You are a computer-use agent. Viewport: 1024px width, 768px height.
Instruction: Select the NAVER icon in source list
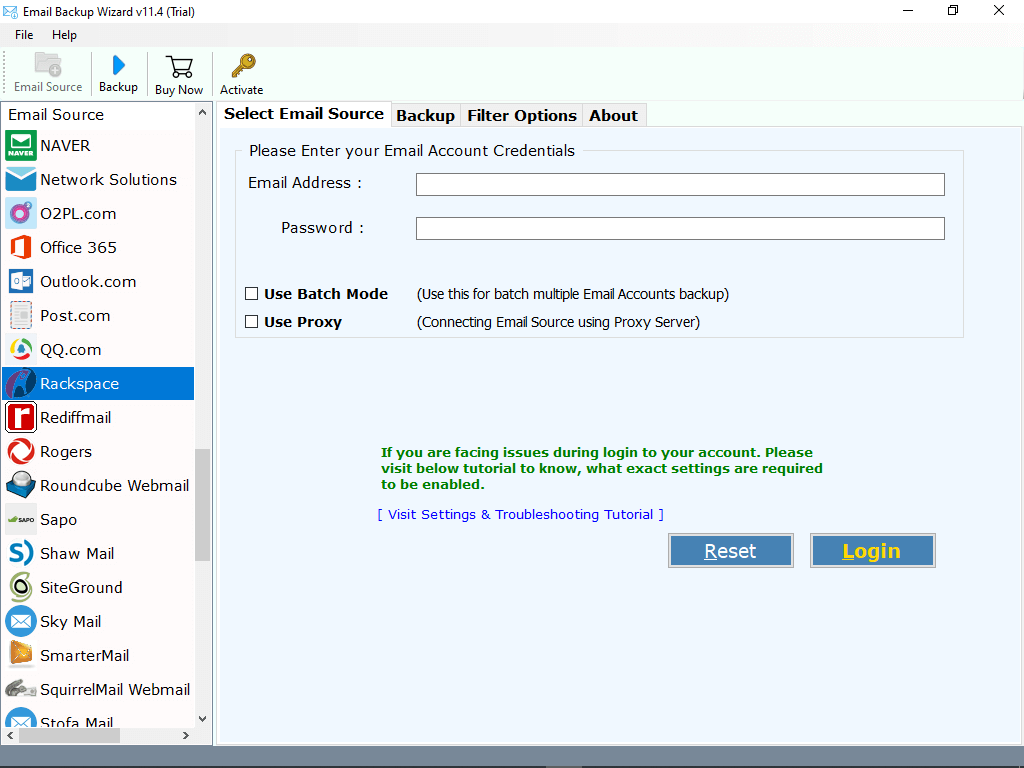point(21,146)
